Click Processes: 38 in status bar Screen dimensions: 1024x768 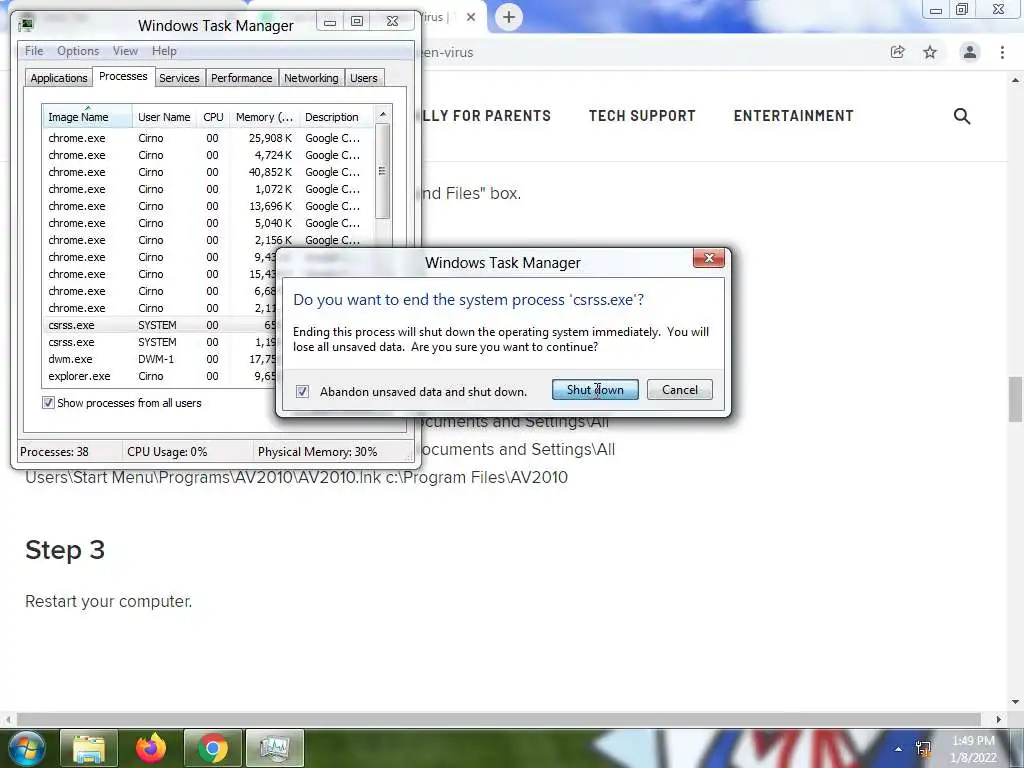pyautogui.click(x=54, y=452)
